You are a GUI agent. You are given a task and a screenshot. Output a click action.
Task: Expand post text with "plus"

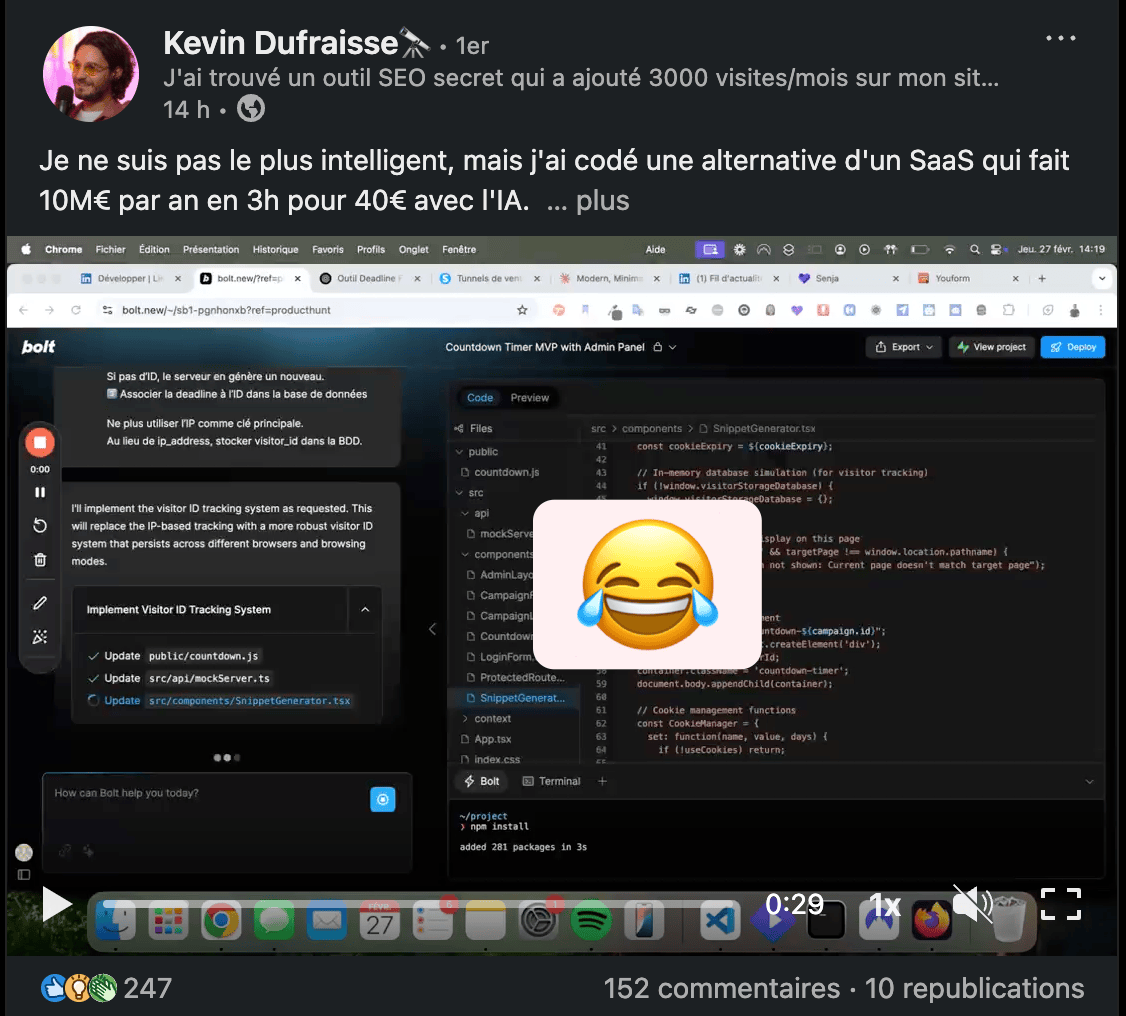point(602,201)
